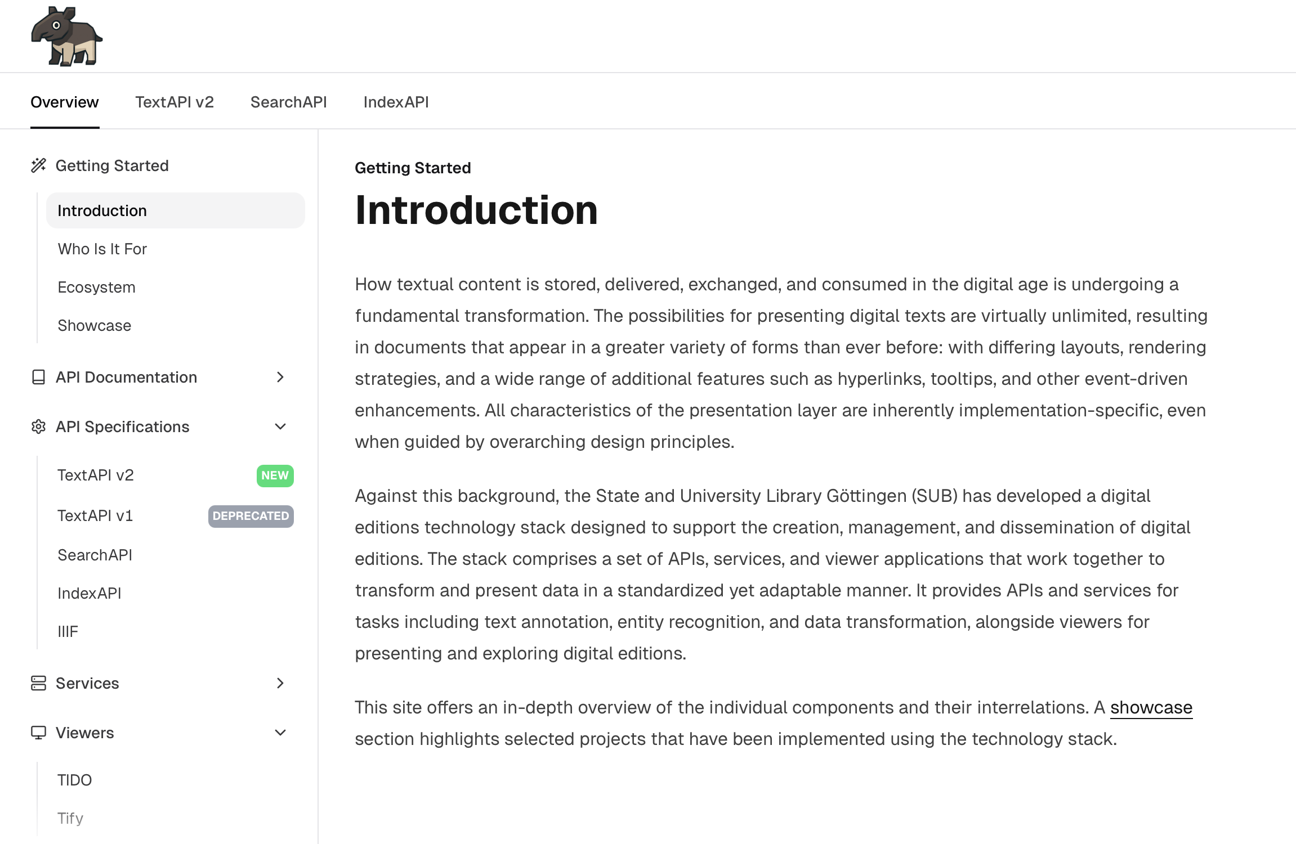Viewport: 1296px width, 844px height.
Task: Click the API Specifications gear icon
Action: pos(39,427)
